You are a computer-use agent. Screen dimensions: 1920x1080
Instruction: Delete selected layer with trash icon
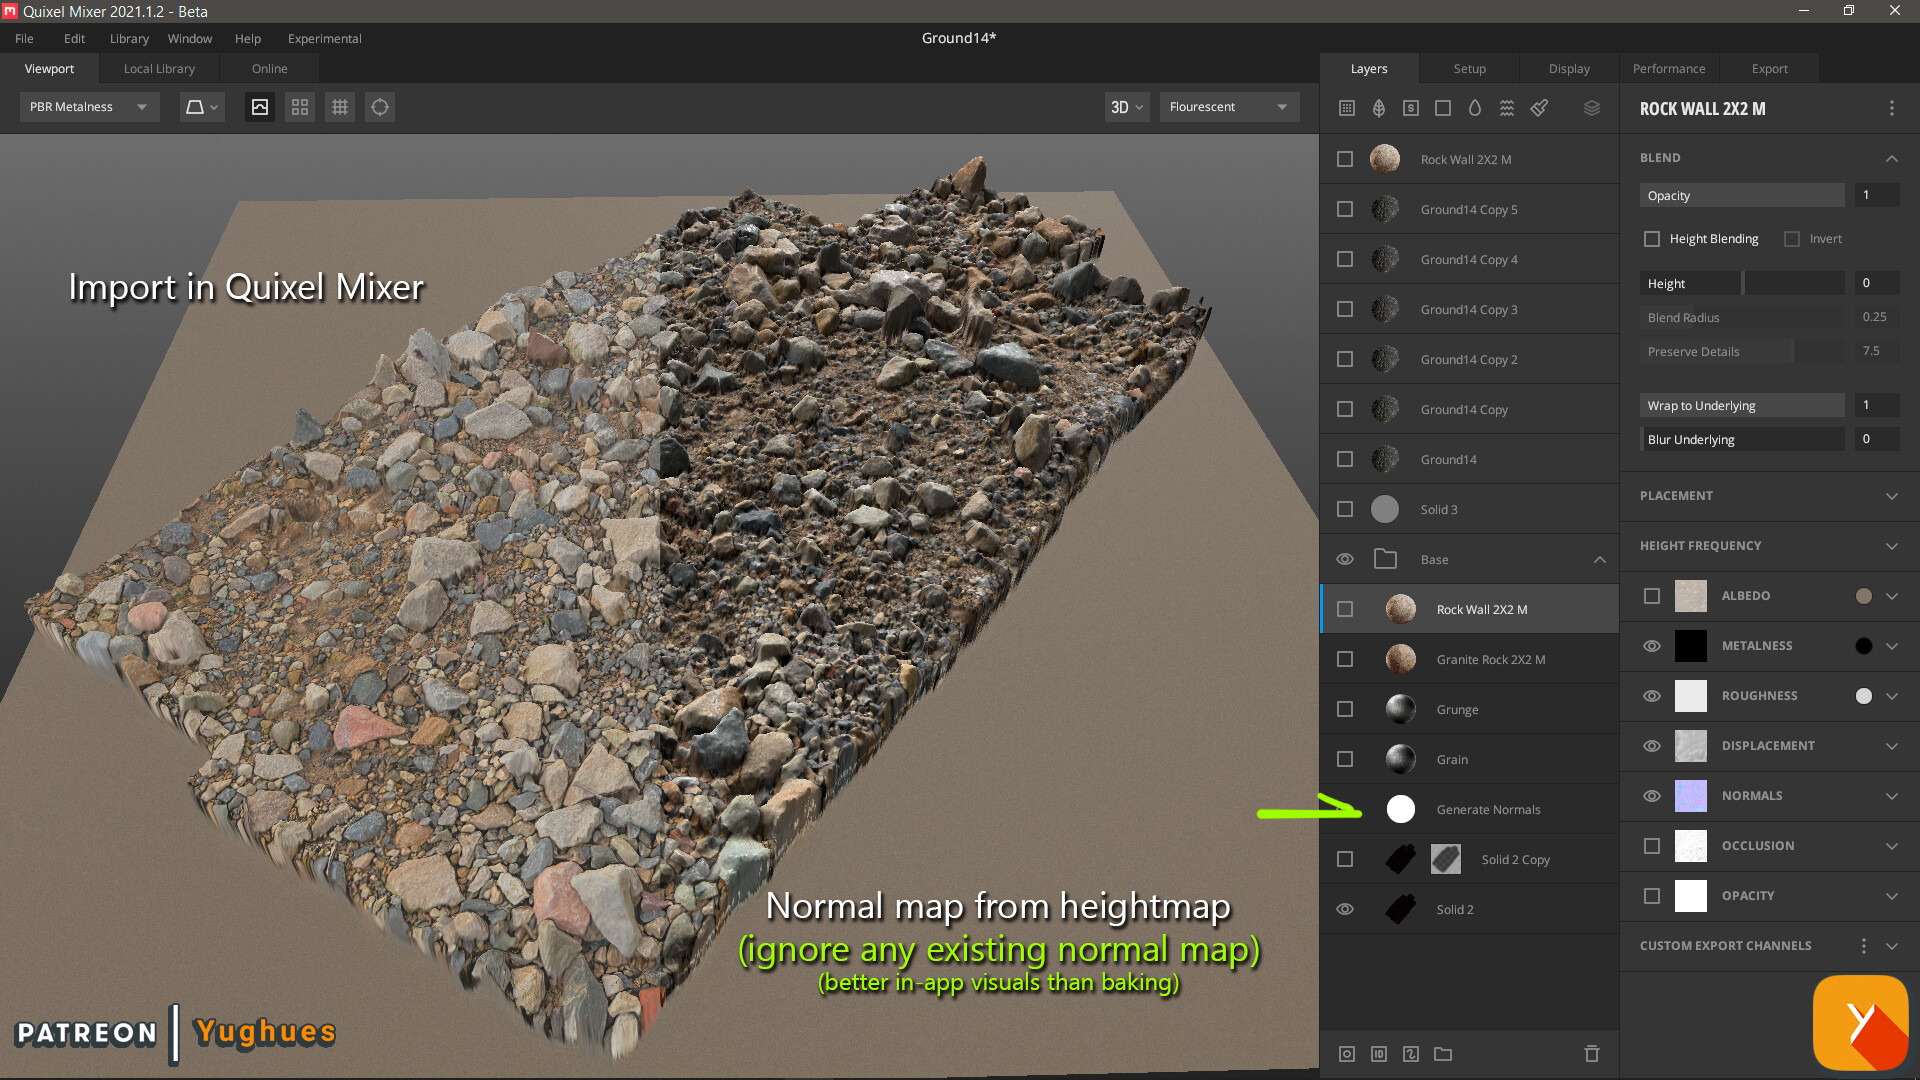(1591, 1054)
